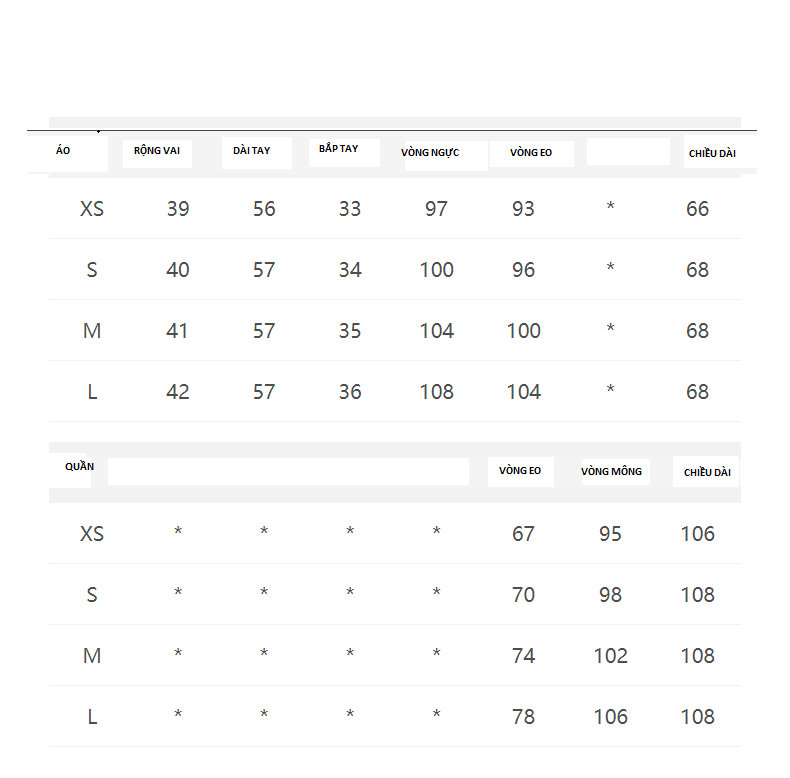This screenshot has width=790, height=778.
Task: Click the VÒNG MÔNG column header
Action: pos(612,471)
